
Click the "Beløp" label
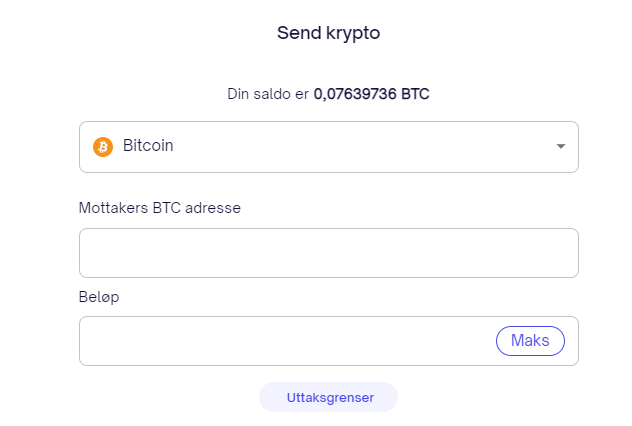99,297
